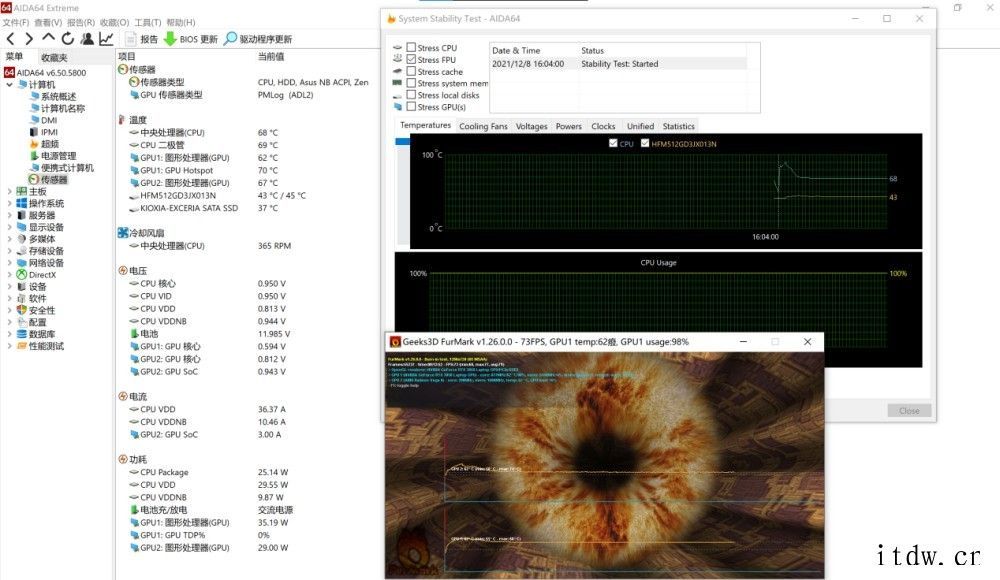Expand the 网络设备 tree node

click(x=9, y=263)
